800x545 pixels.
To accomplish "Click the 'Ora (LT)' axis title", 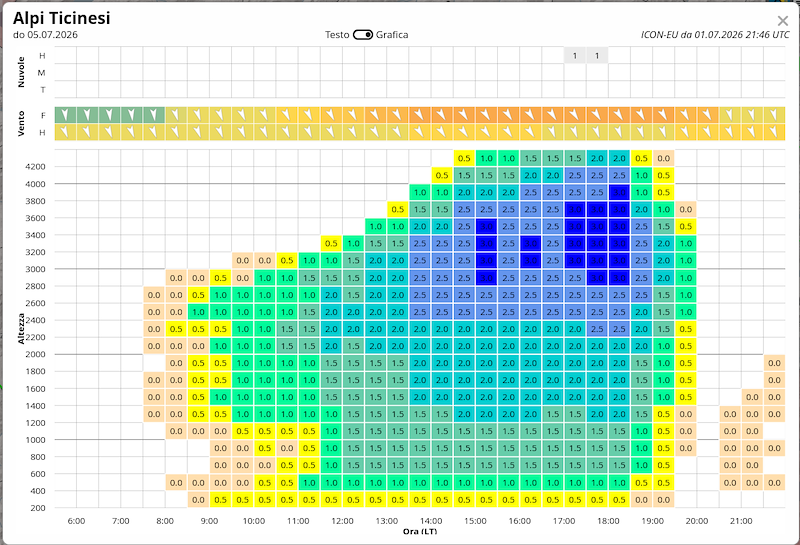I will pyautogui.click(x=420, y=531).
